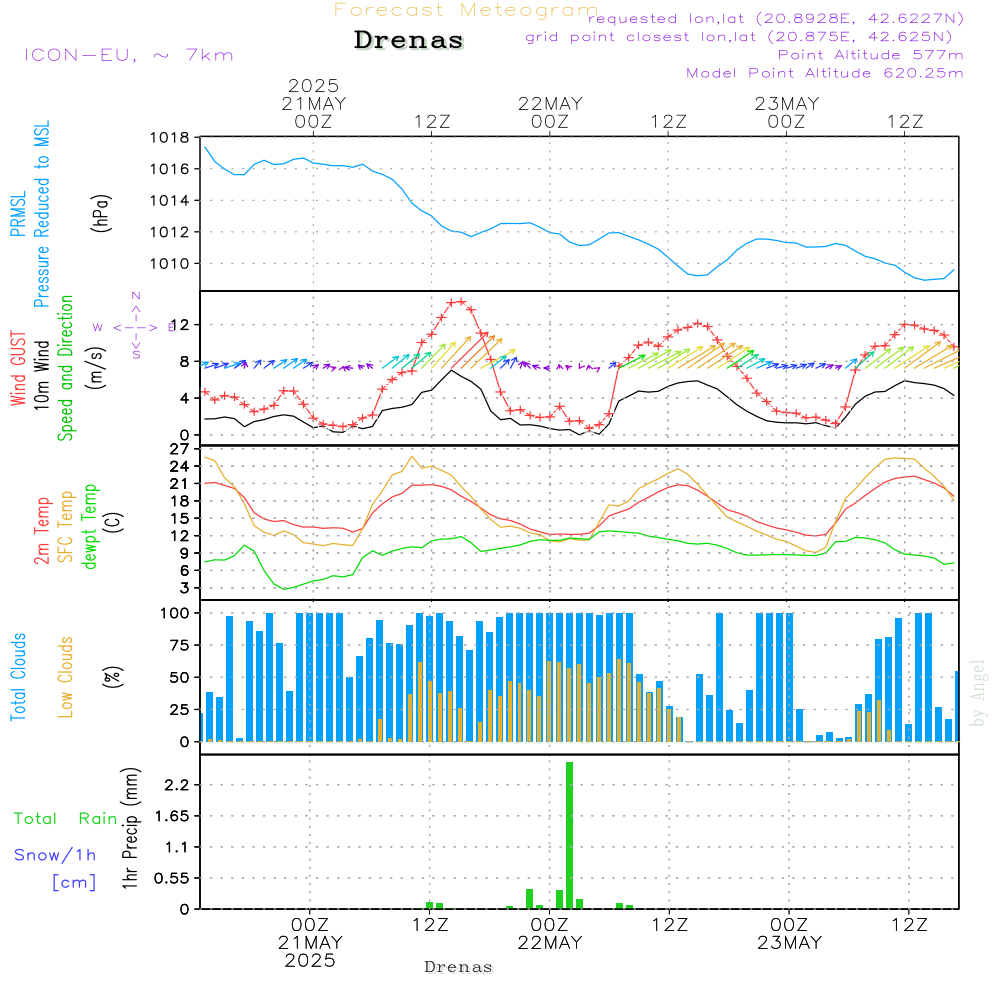The image size is (1000, 1000).
Task: Click the 1018 pressure axis value
Action: pos(170,138)
